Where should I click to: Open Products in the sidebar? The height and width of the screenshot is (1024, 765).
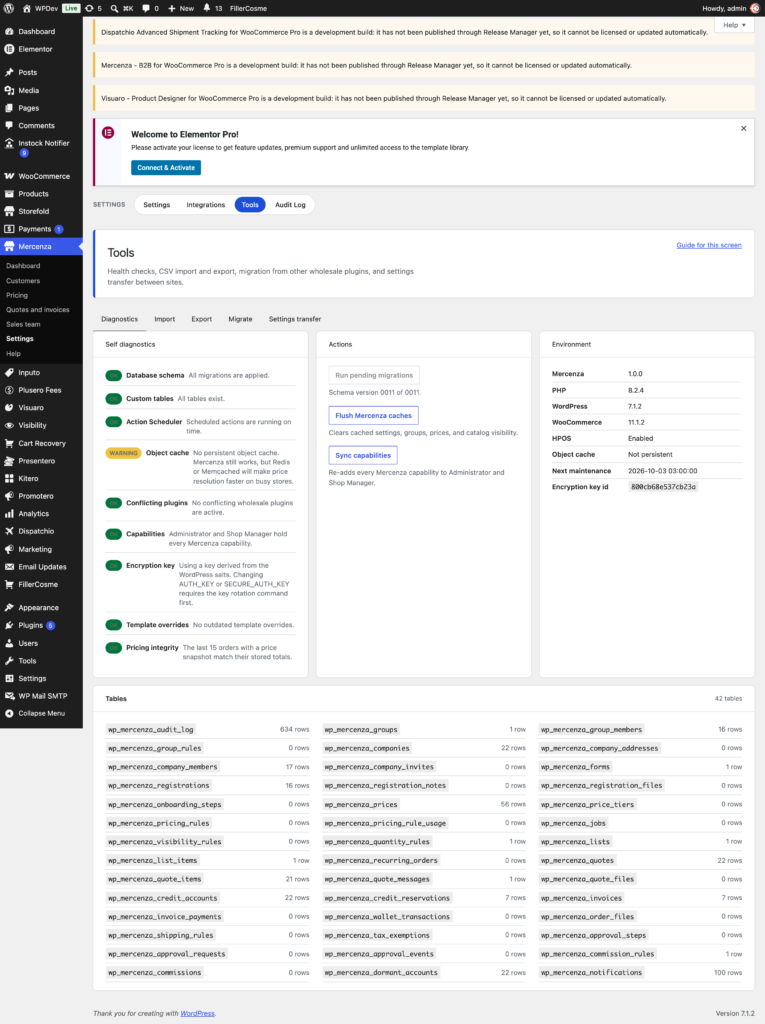click(x=41, y=194)
